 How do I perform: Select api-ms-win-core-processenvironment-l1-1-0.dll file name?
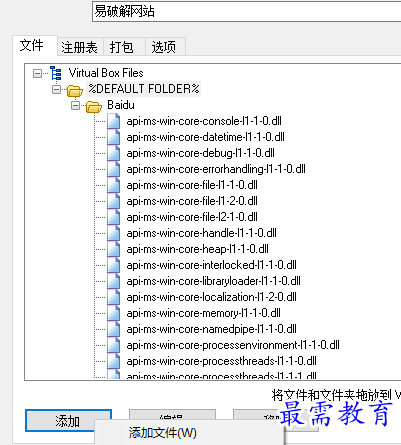pyautogui.click(x=233, y=345)
